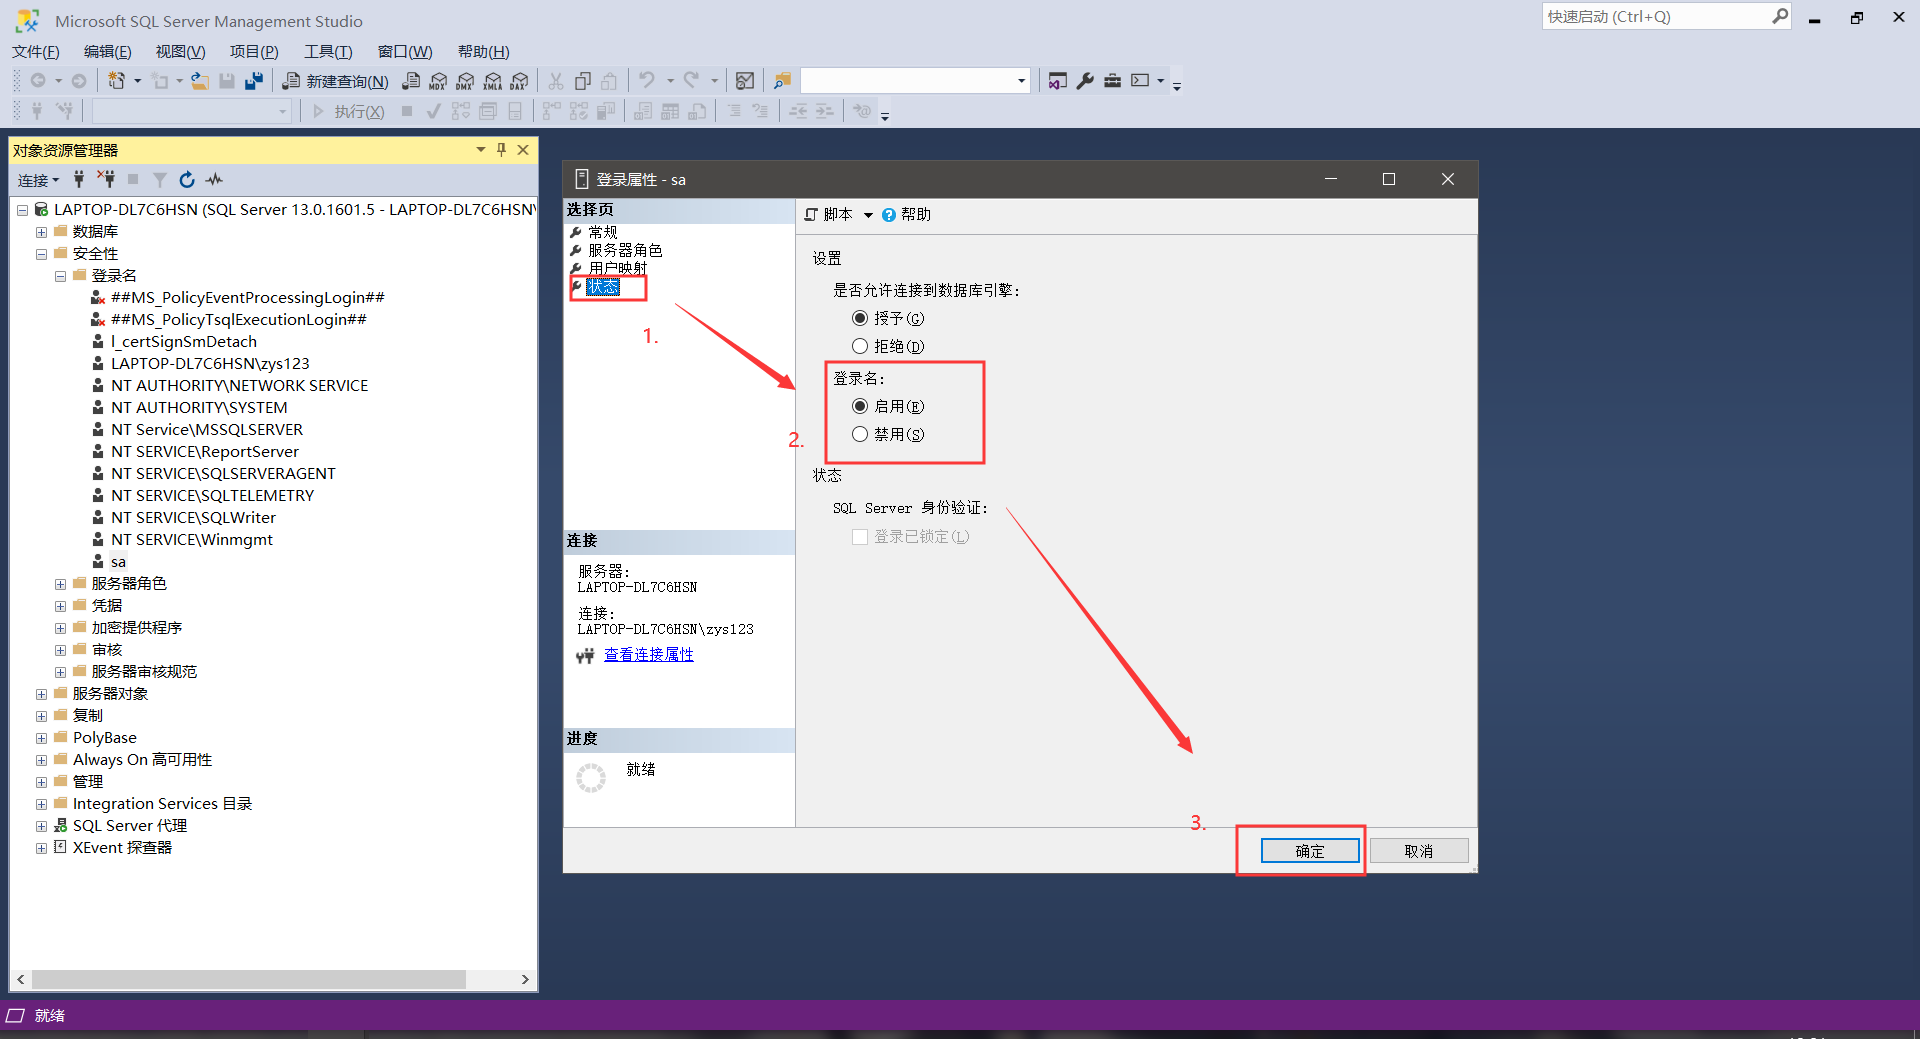Select the 启用(E) radio option

pos(860,406)
